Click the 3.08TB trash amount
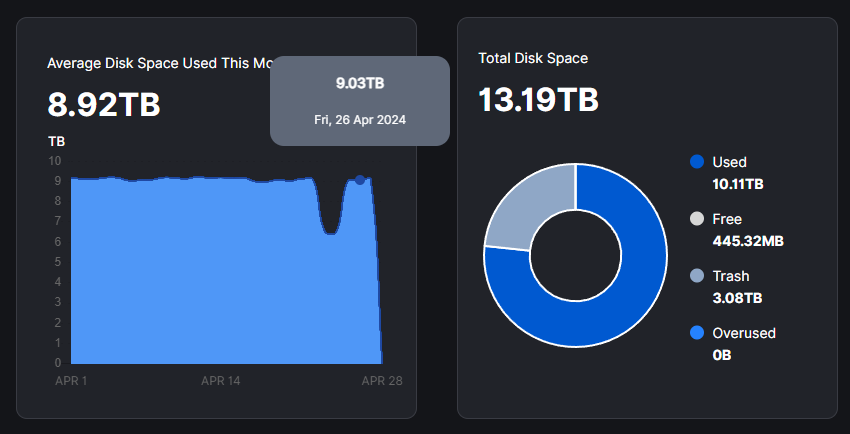850x434 pixels. (x=735, y=298)
